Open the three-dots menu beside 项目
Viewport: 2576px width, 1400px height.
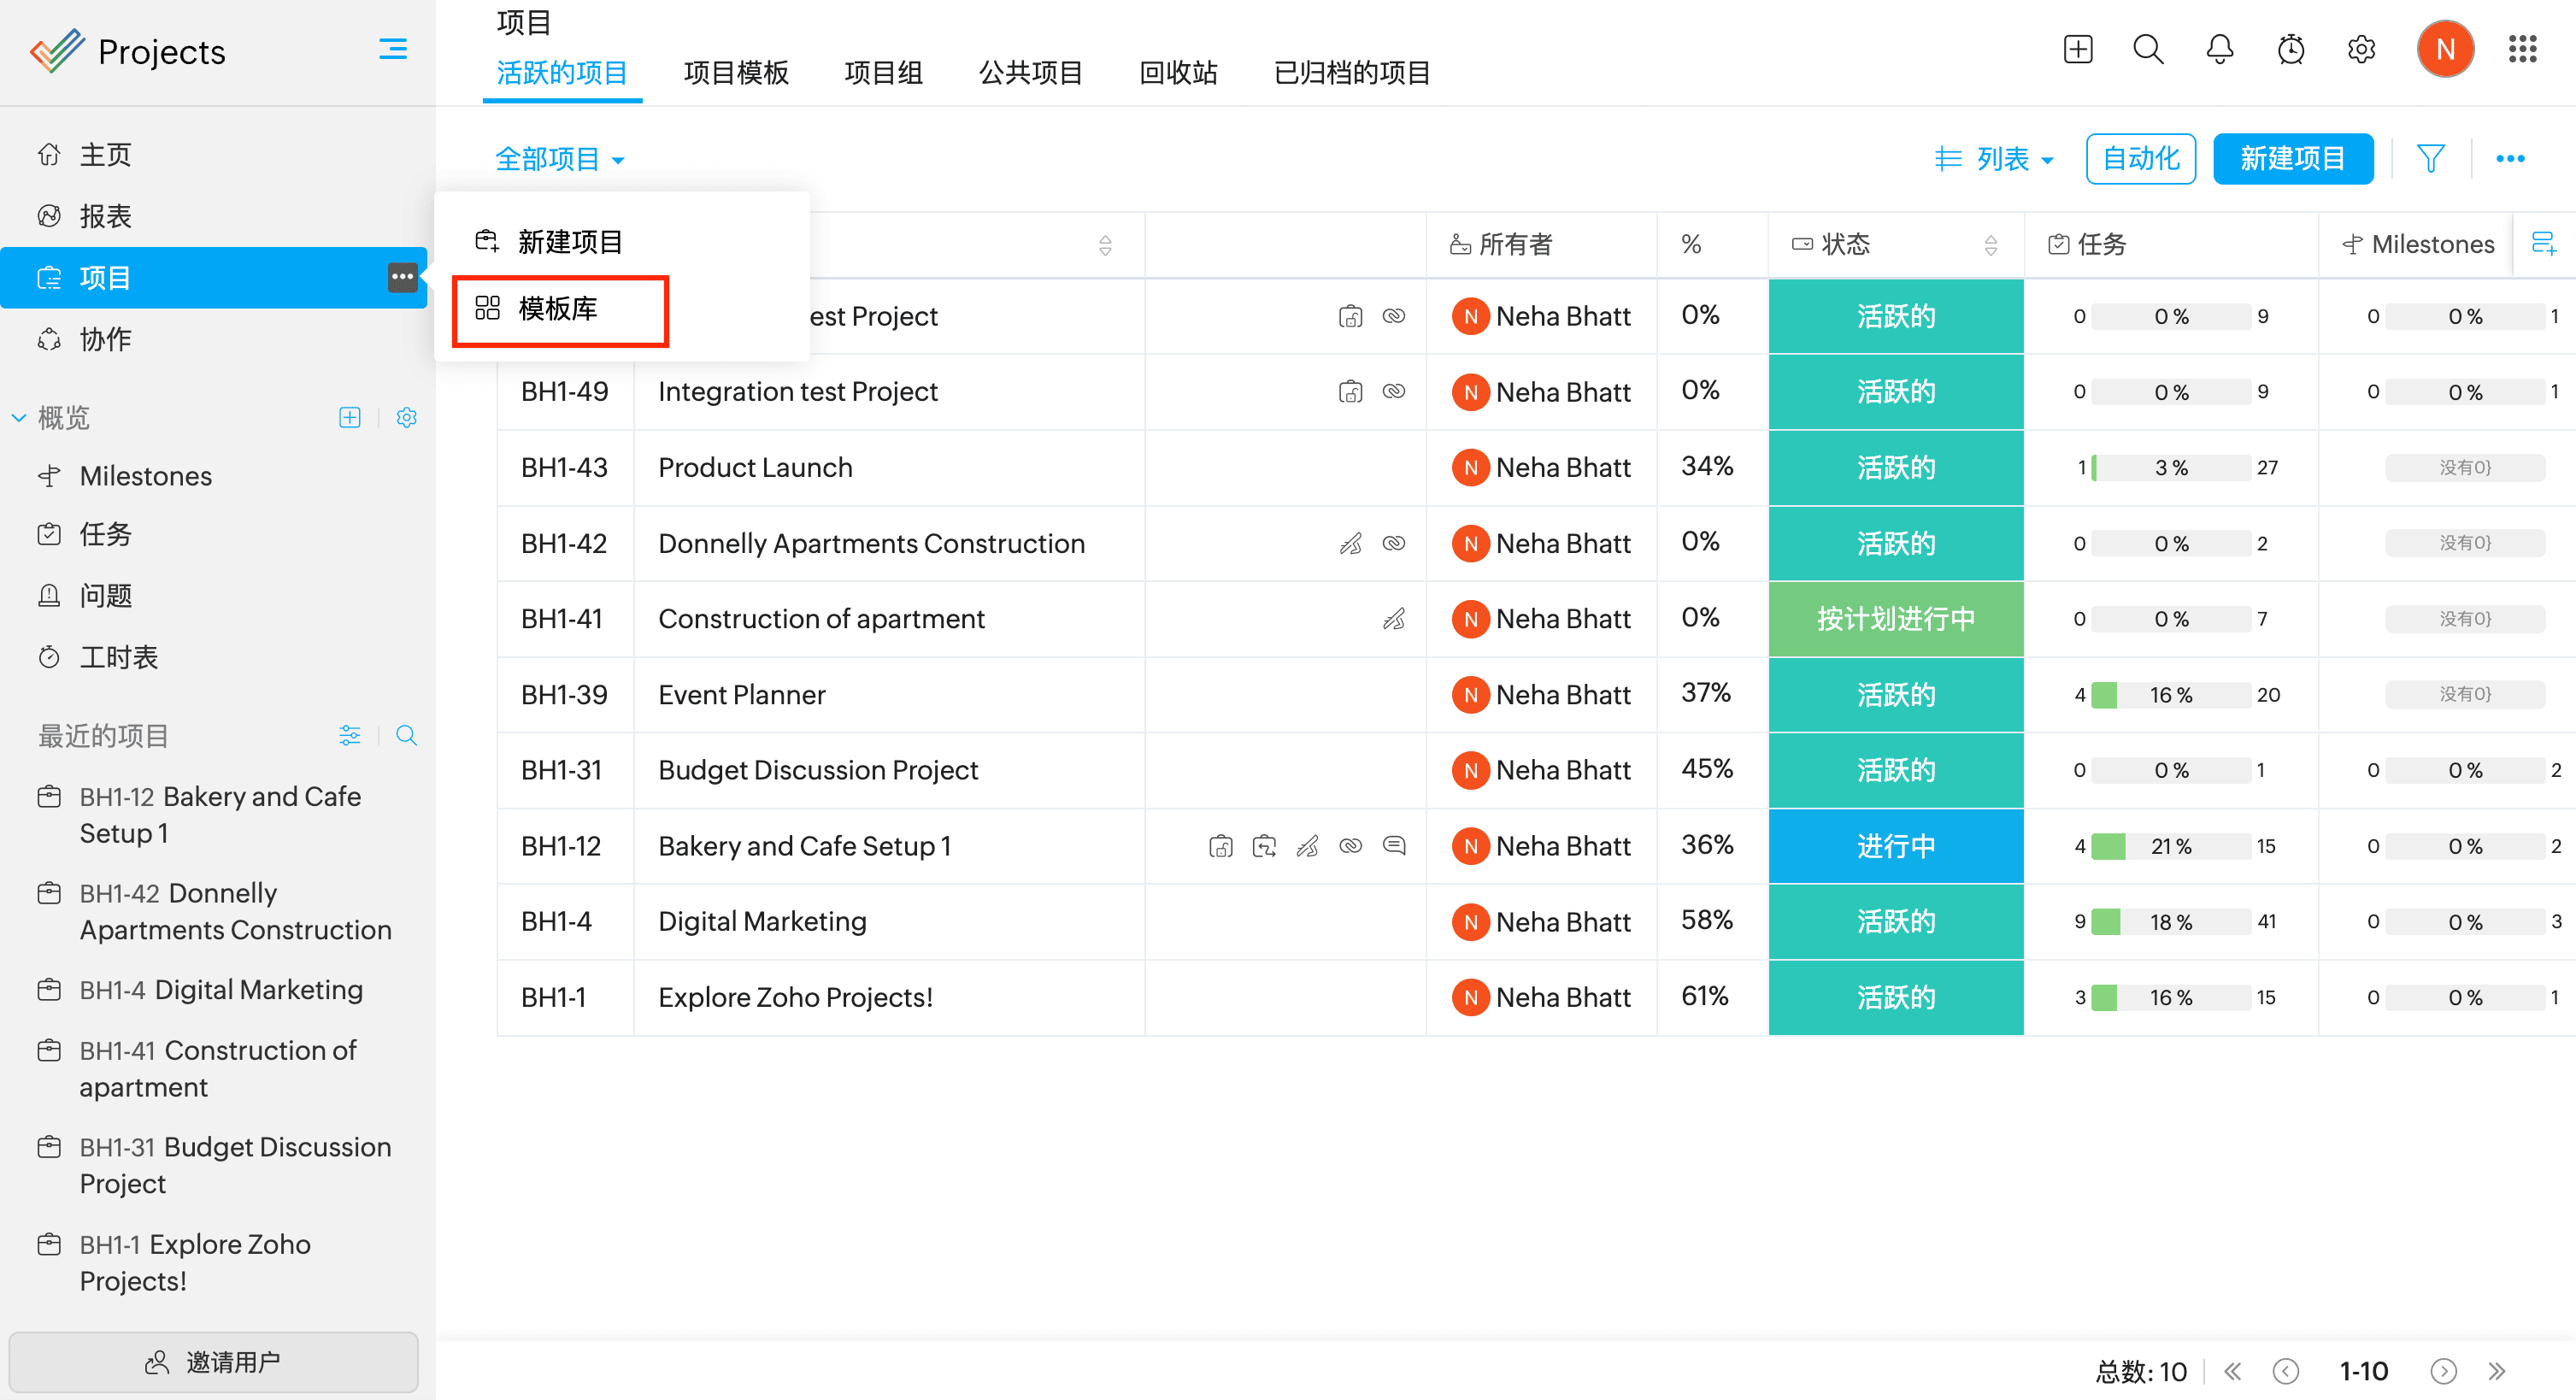point(402,277)
